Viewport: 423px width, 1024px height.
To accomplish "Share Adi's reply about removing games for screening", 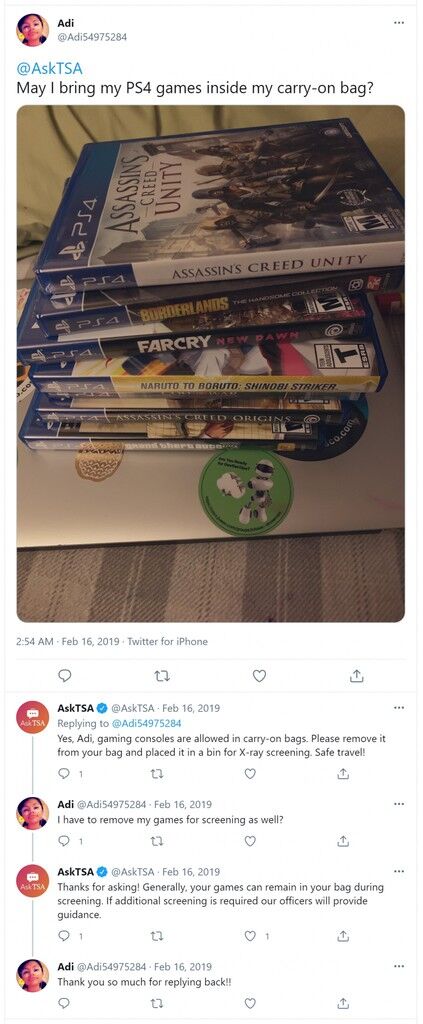I will 343,841.
